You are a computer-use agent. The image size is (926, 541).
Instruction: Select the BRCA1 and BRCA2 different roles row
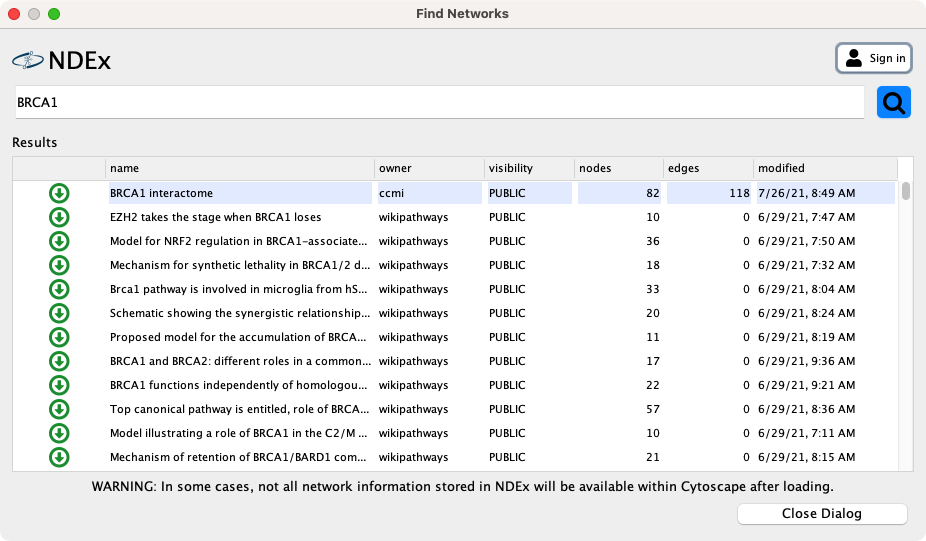tap(240, 361)
